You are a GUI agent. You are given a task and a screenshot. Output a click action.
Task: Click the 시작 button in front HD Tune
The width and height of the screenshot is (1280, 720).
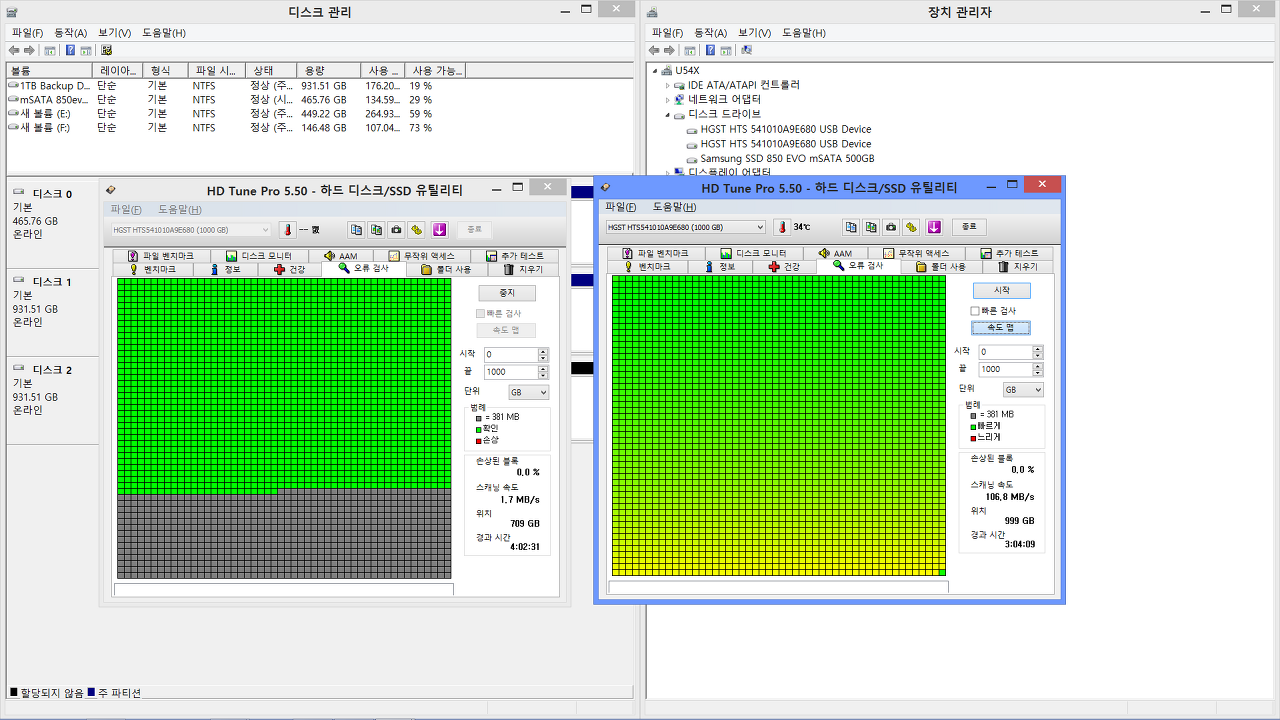(1001, 290)
